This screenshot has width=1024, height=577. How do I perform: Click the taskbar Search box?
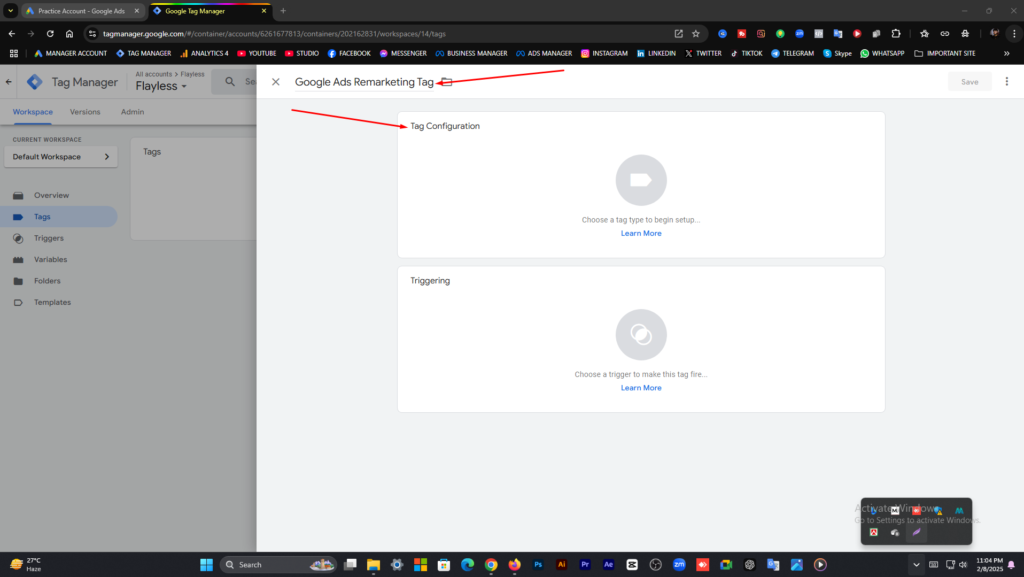[278, 565]
